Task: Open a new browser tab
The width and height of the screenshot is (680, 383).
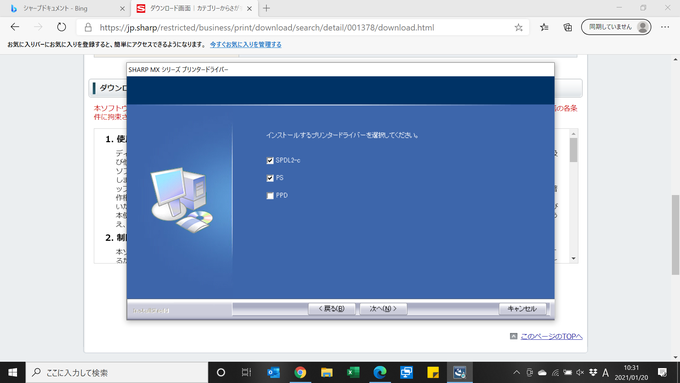Action: pyautogui.click(x=266, y=8)
